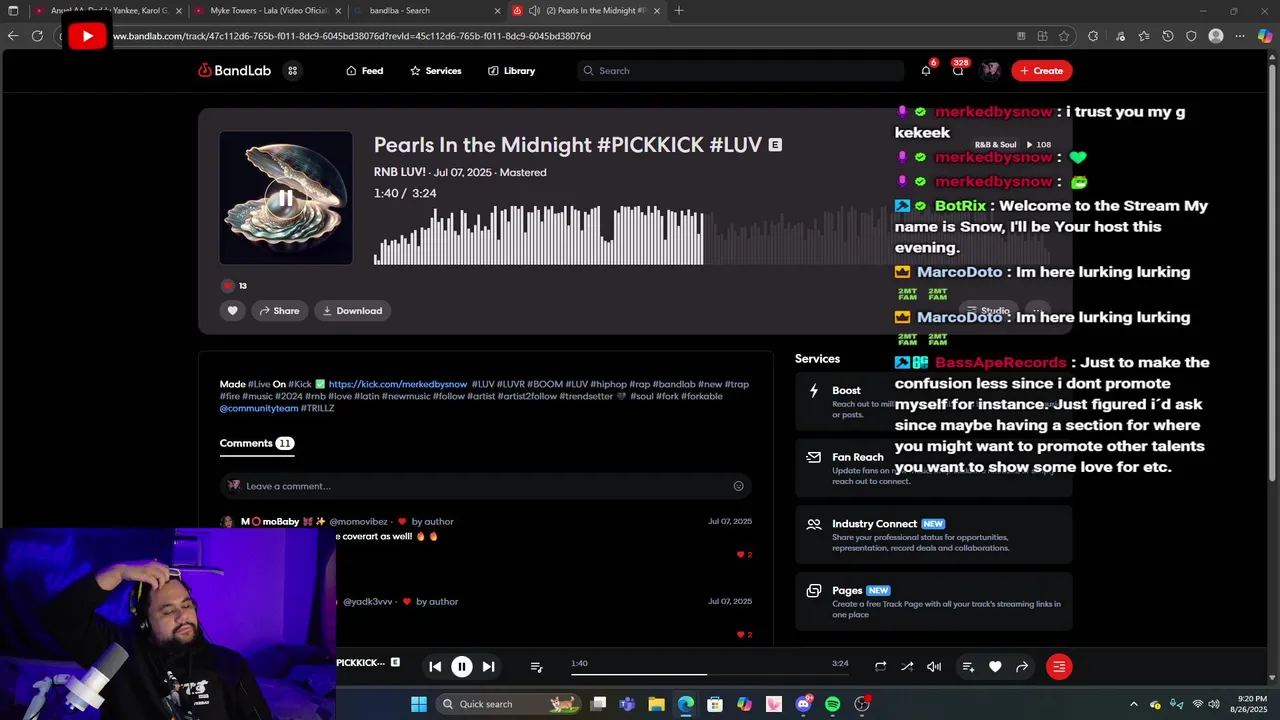Focus the BandLab search field
The image size is (1280, 720).
point(740,71)
